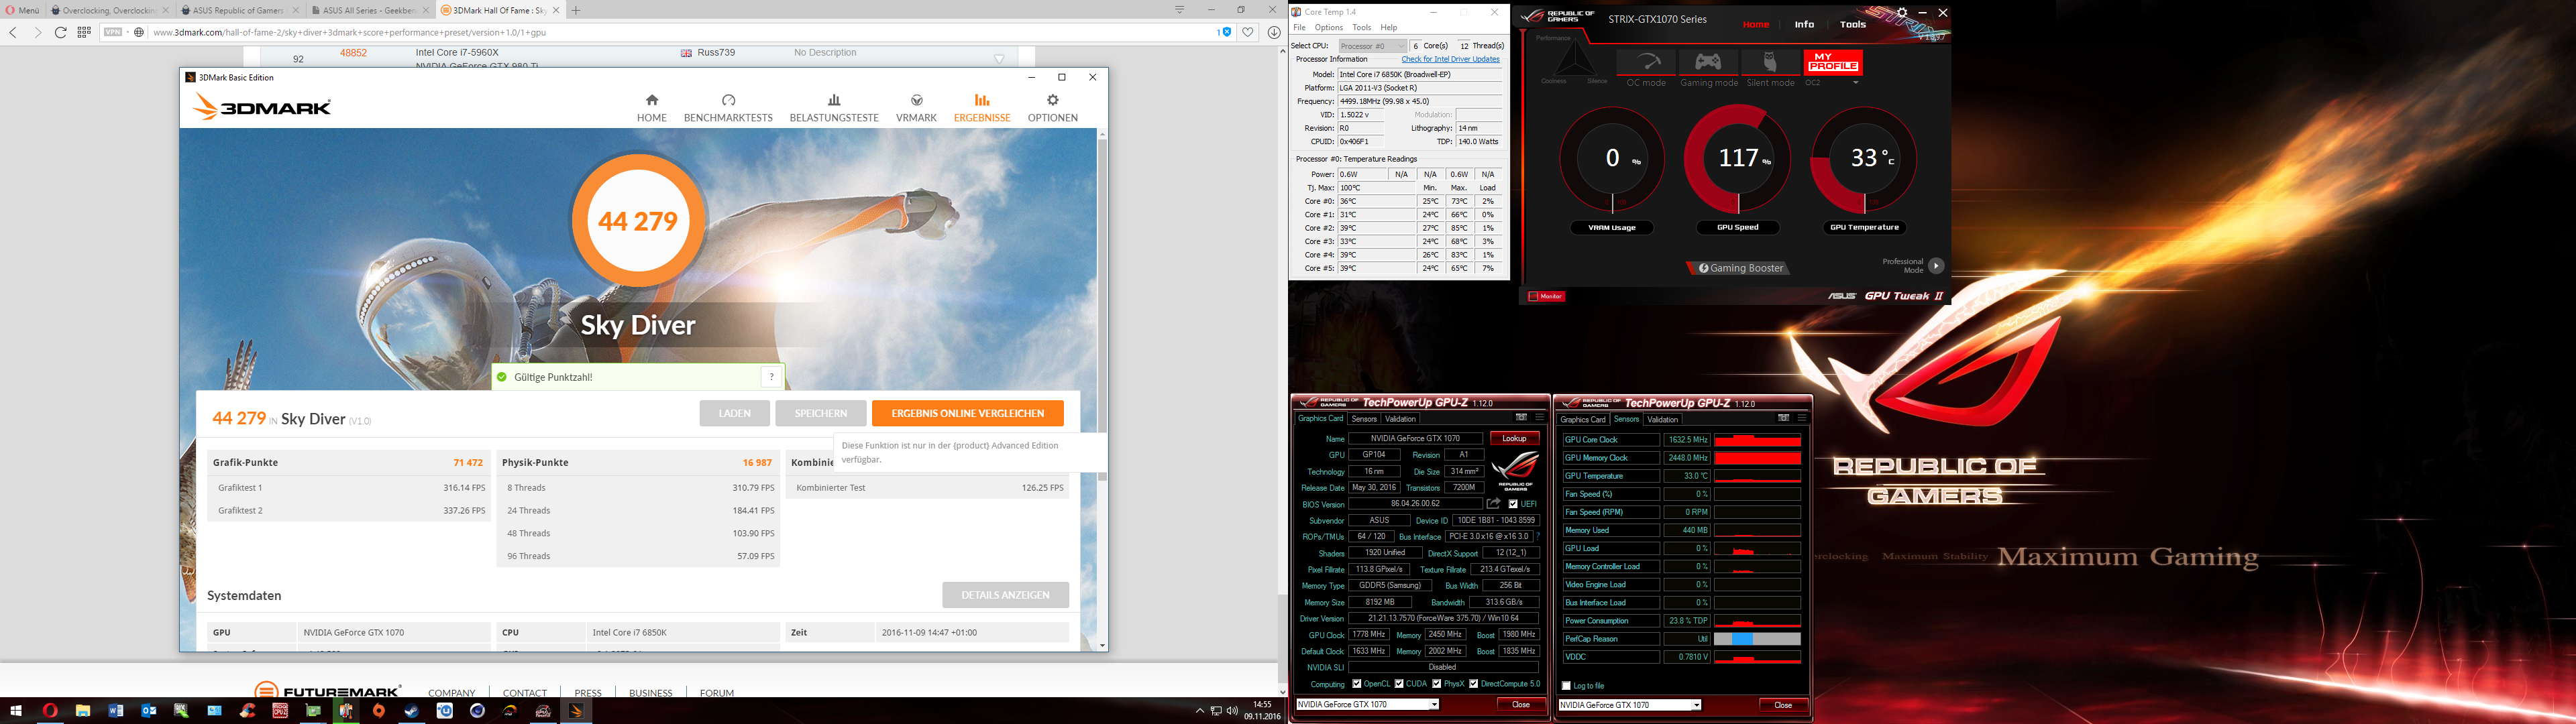2576x724 pixels.
Task: Open BENCHMARKTESTS section in 3DMark
Action: tap(728, 108)
